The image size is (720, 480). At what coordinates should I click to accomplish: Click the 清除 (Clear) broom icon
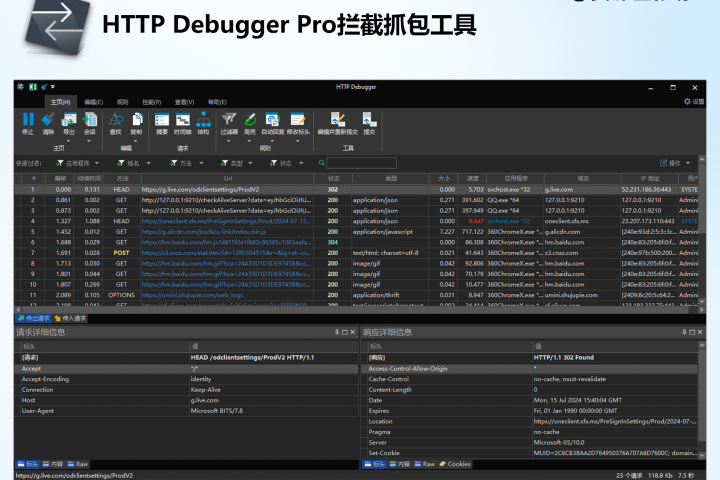[x=48, y=122]
